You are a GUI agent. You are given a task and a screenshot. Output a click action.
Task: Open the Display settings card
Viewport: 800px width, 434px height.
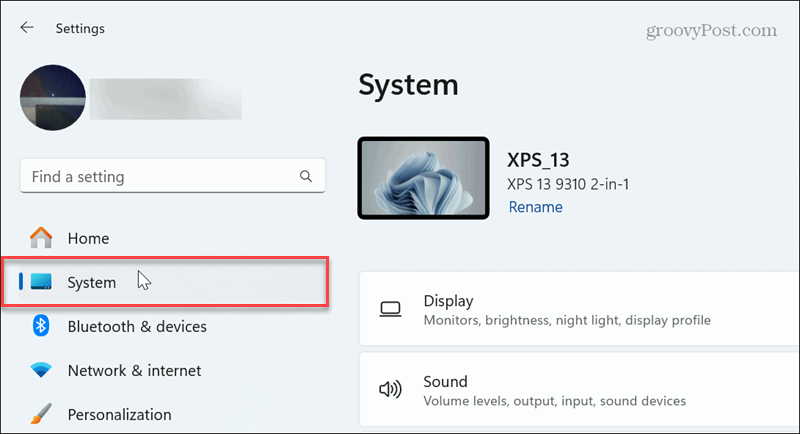[579, 309]
